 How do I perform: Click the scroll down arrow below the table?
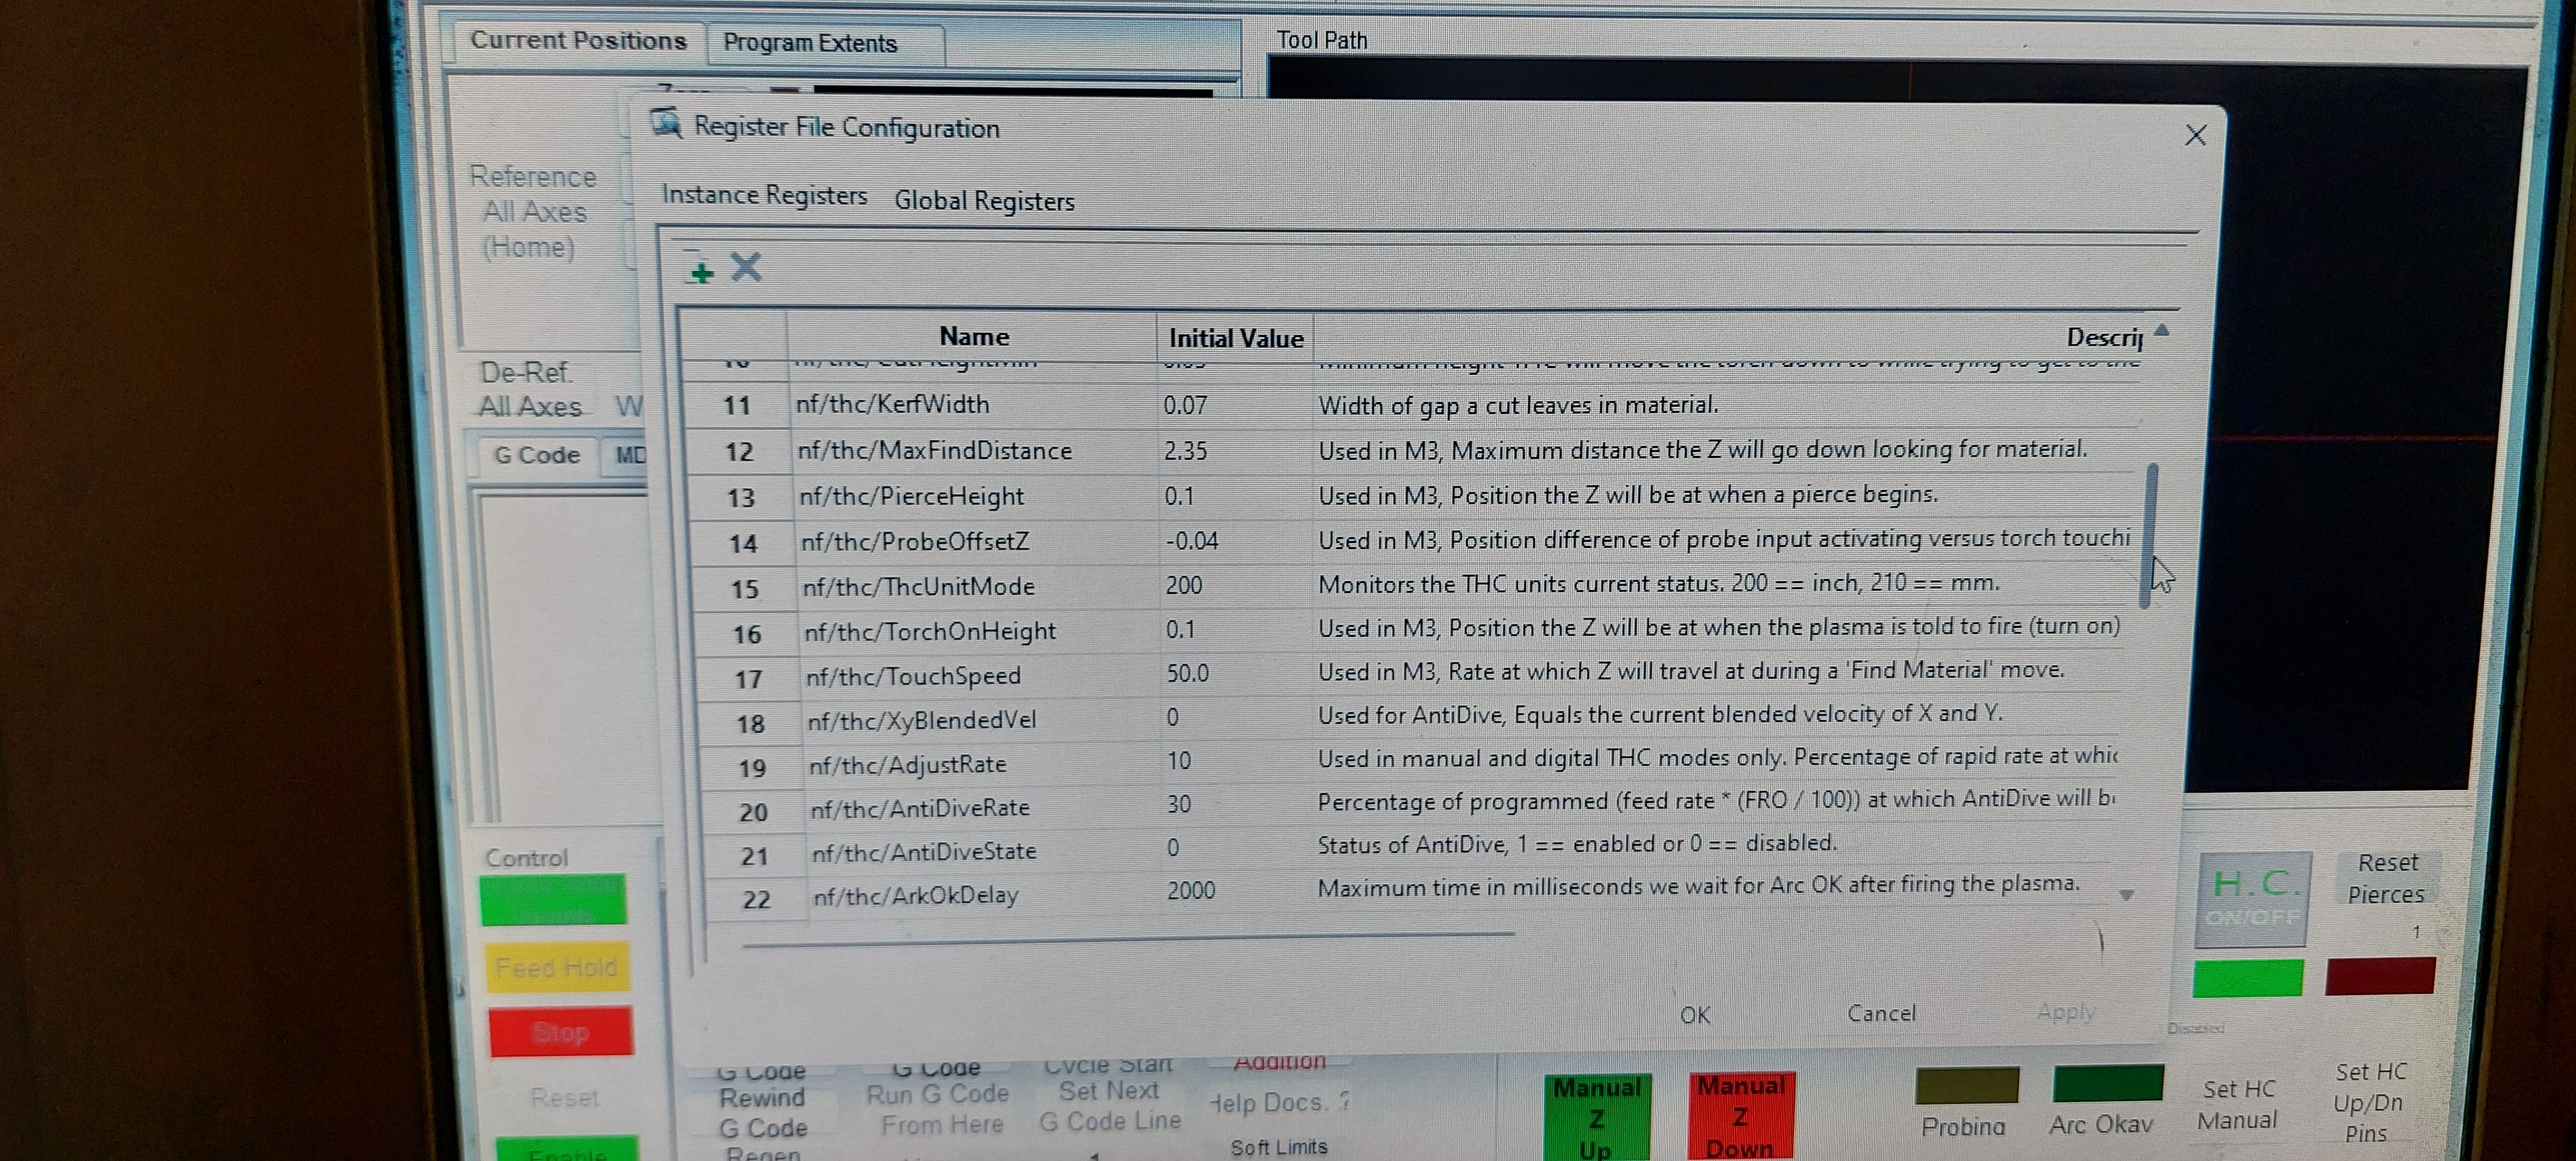pos(2126,895)
